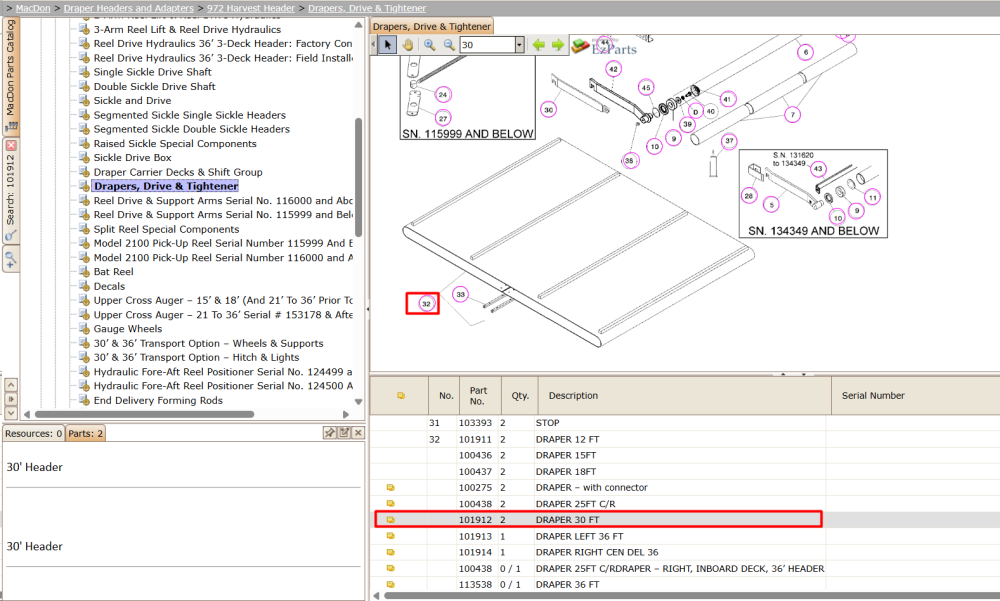Click note icon on 100438 DRAPER 25FT C/R row
1000x601 pixels.
[x=390, y=503]
